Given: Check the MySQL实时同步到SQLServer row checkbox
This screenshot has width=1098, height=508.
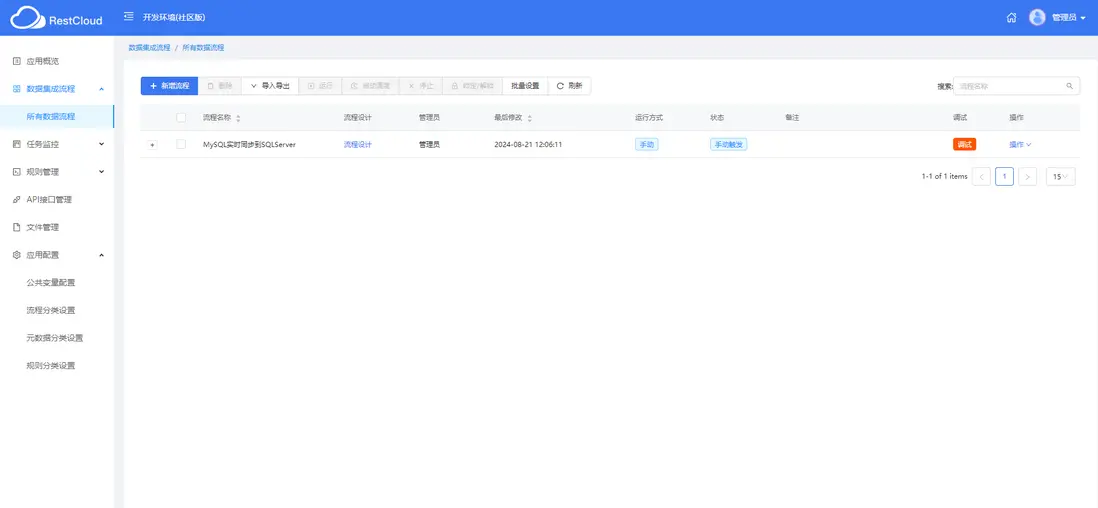Looking at the screenshot, I should 181,144.
